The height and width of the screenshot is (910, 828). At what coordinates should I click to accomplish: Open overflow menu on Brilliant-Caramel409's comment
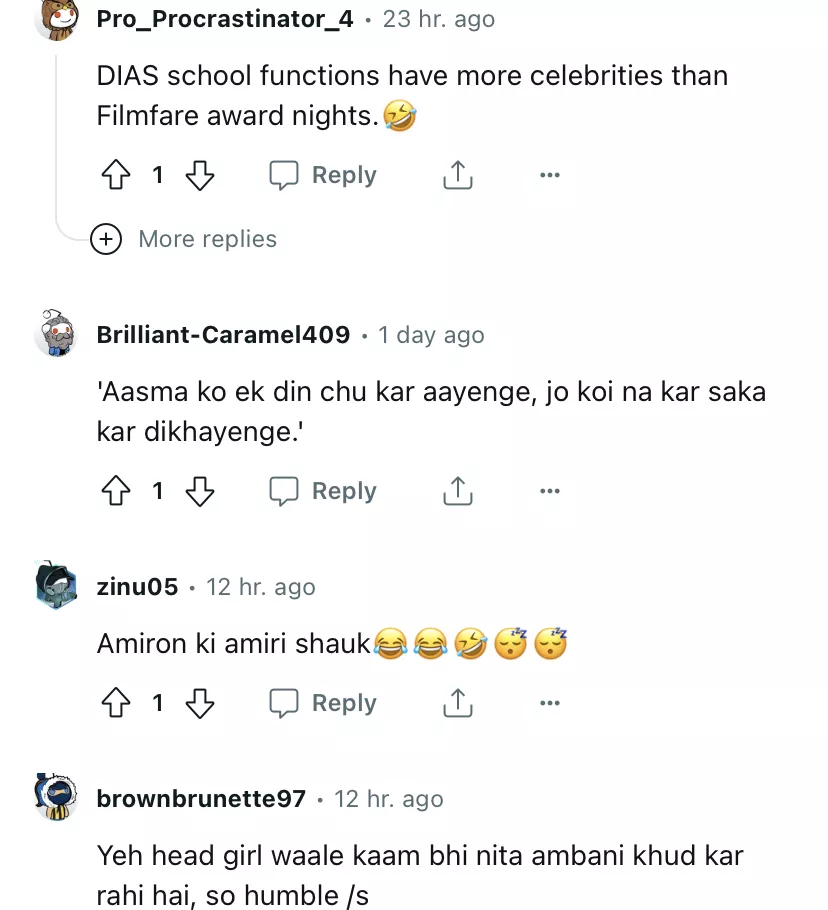549,491
